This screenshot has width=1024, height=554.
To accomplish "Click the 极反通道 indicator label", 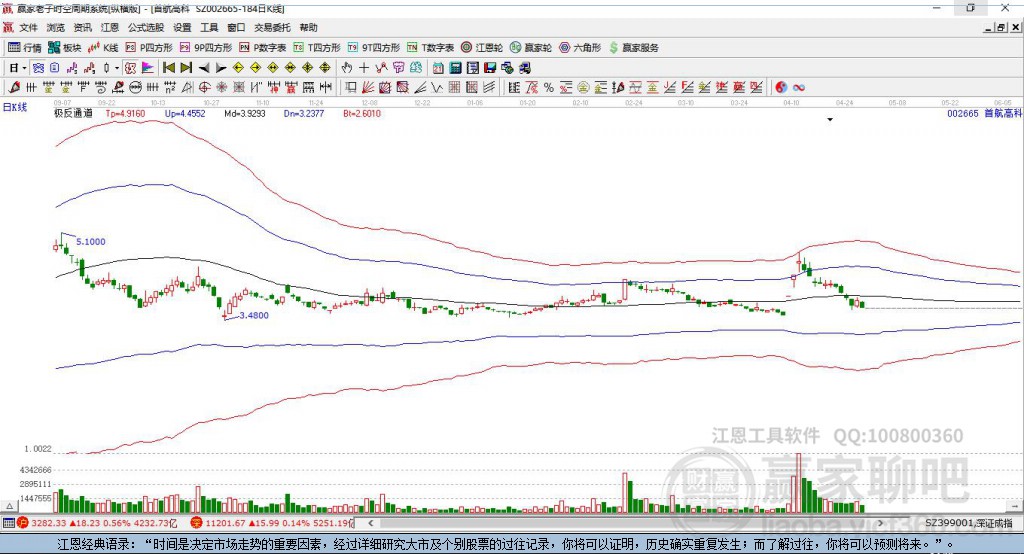I will click(x=73, y=113).
